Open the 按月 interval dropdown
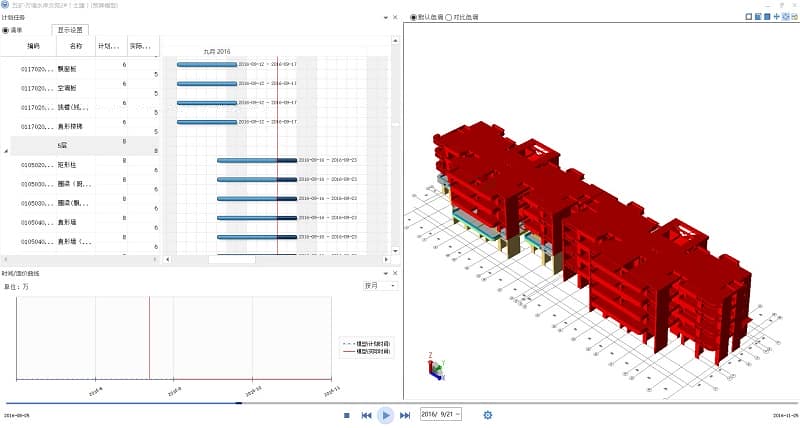Viewport: 800px width, 428px height. click(380, 286)
